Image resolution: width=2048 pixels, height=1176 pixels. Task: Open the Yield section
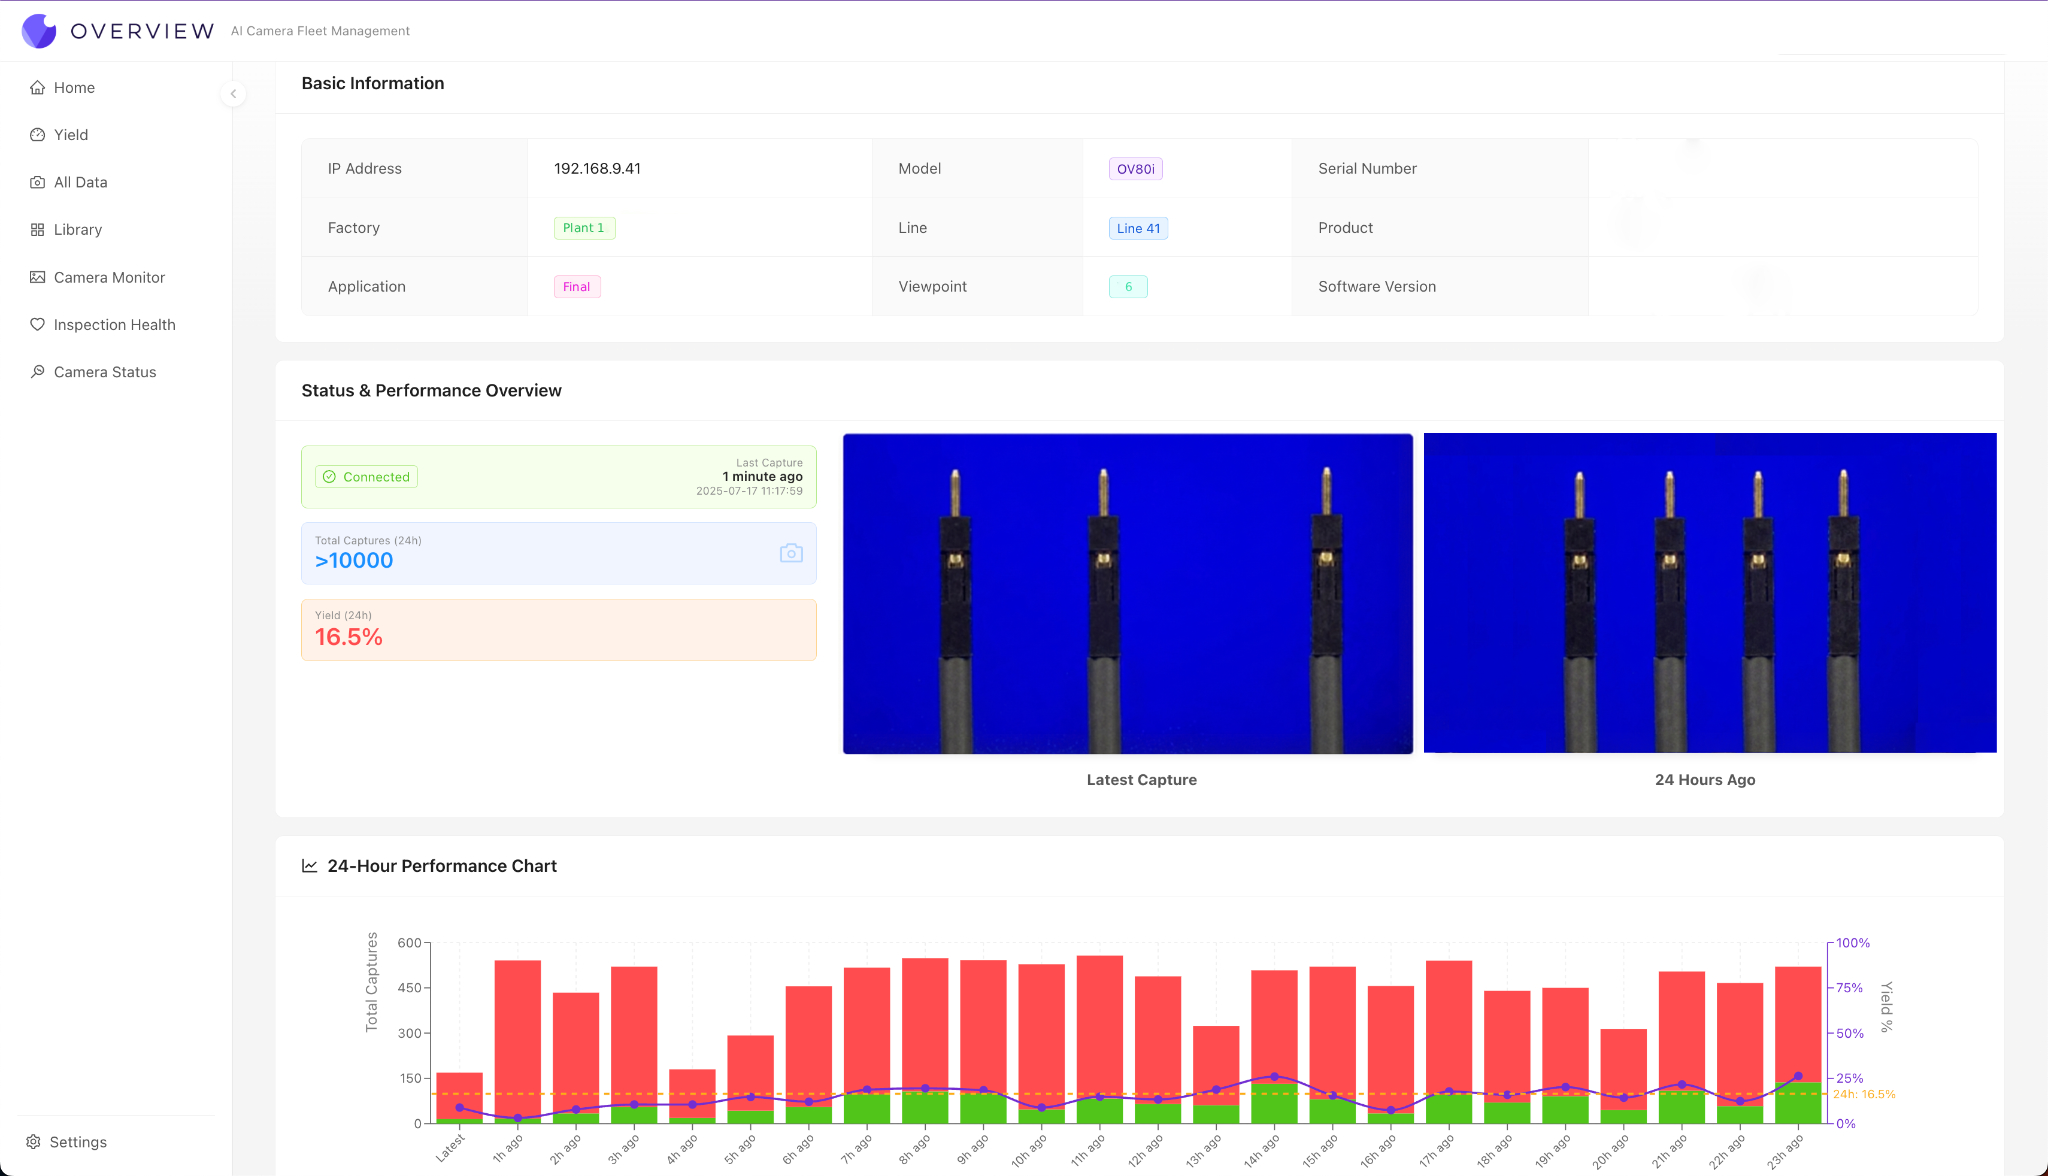point(70,134)
